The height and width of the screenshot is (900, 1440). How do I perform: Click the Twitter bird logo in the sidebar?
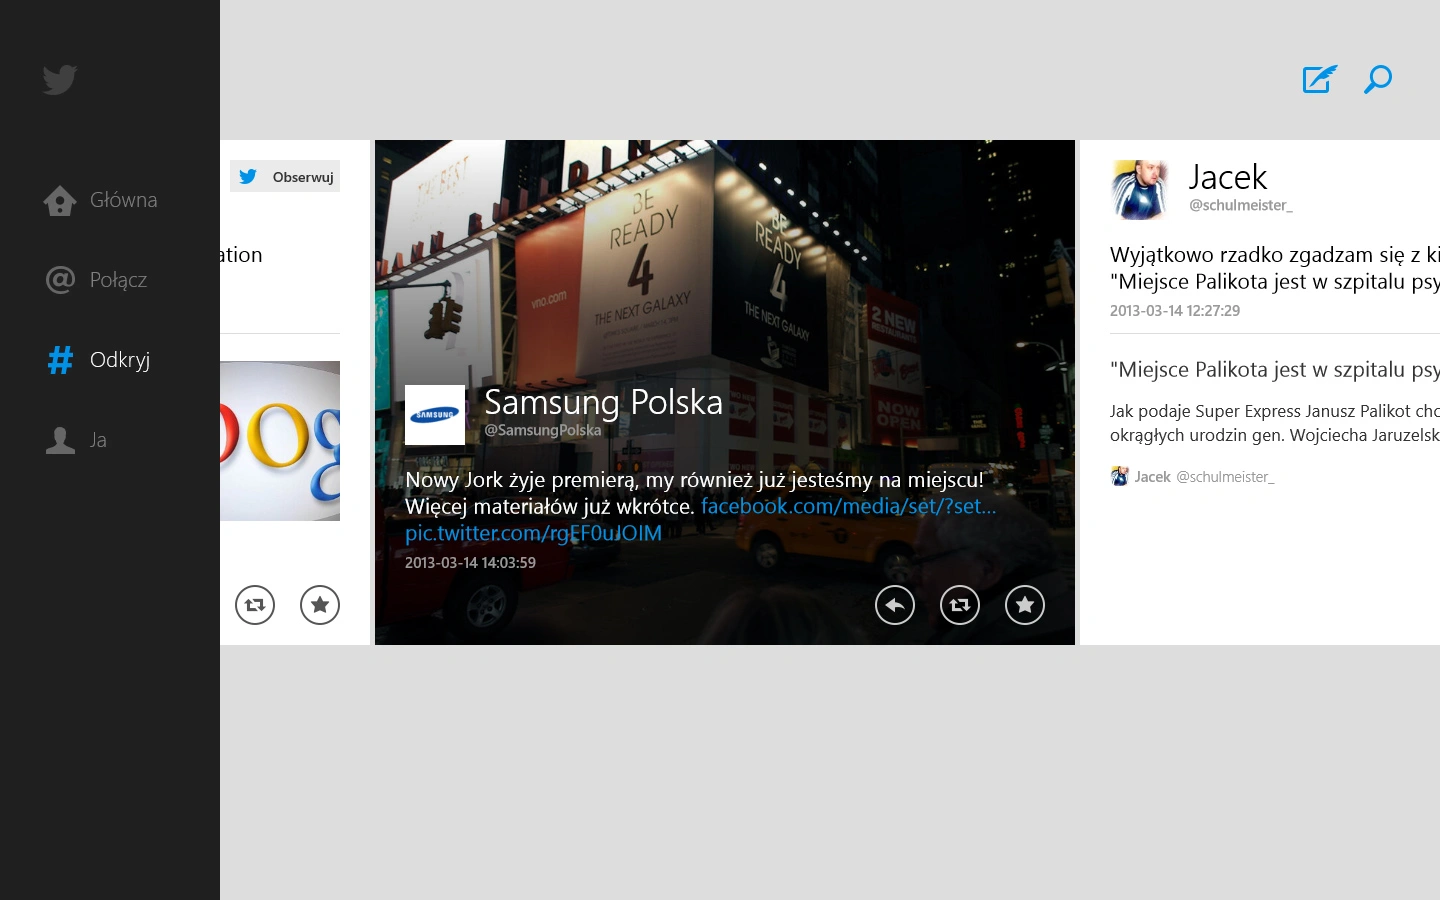pyautogui.click(x=60, y=80)
